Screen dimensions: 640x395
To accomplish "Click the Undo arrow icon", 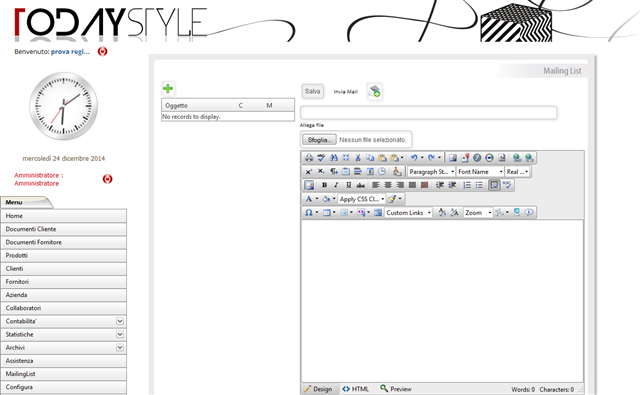I will click(414, 158).
